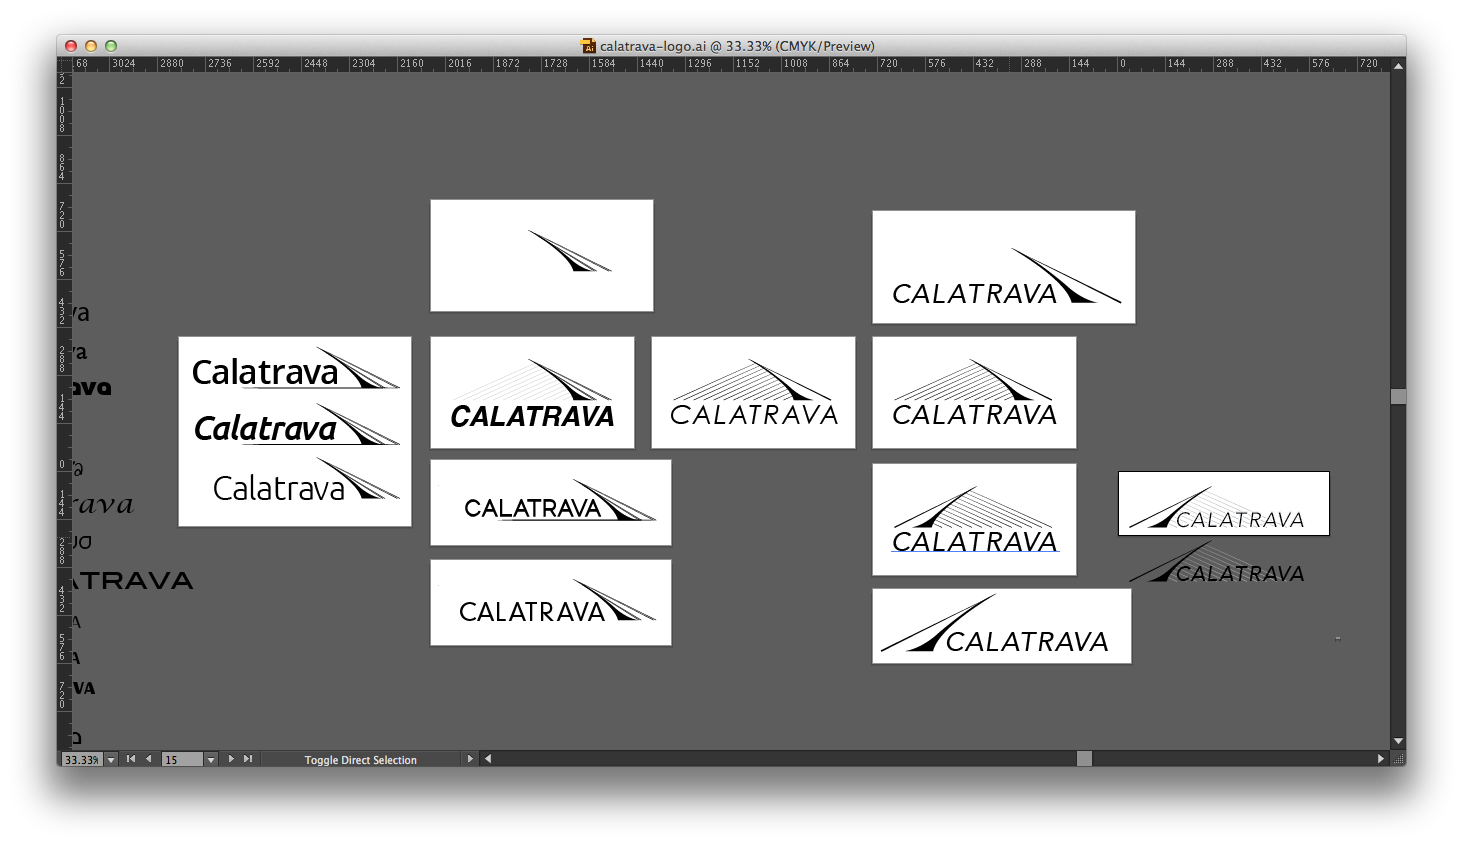The height and width of the screenshot is (845, 1463).
Task: Select the wide artboard with the mirrored sweeping mark
Action: click(1001, 626)
